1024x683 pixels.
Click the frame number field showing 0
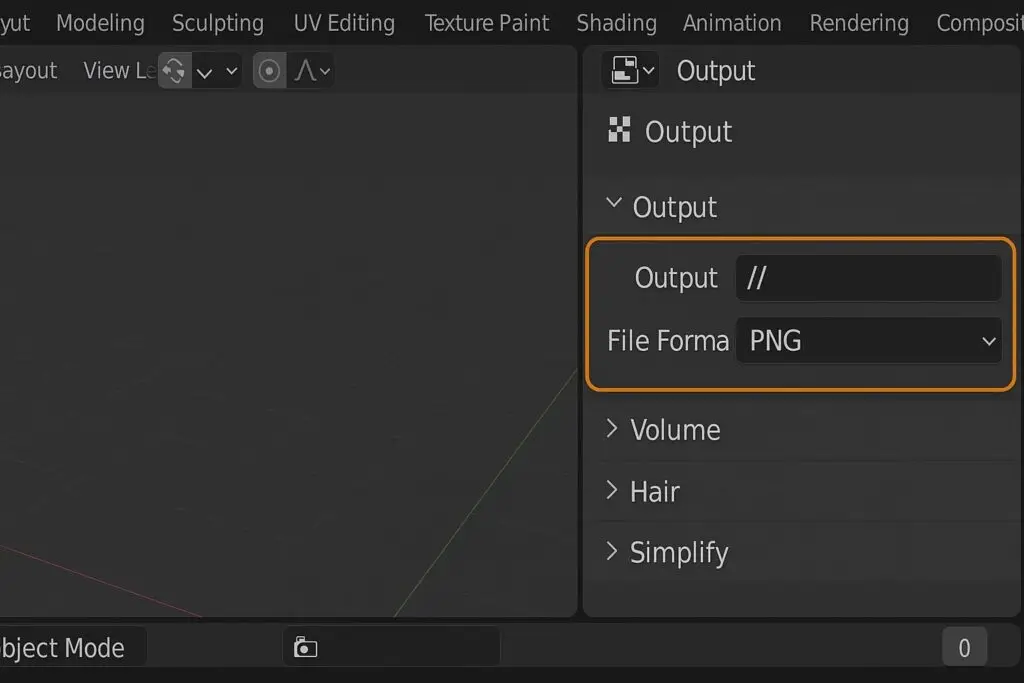[x=964, y=648]
